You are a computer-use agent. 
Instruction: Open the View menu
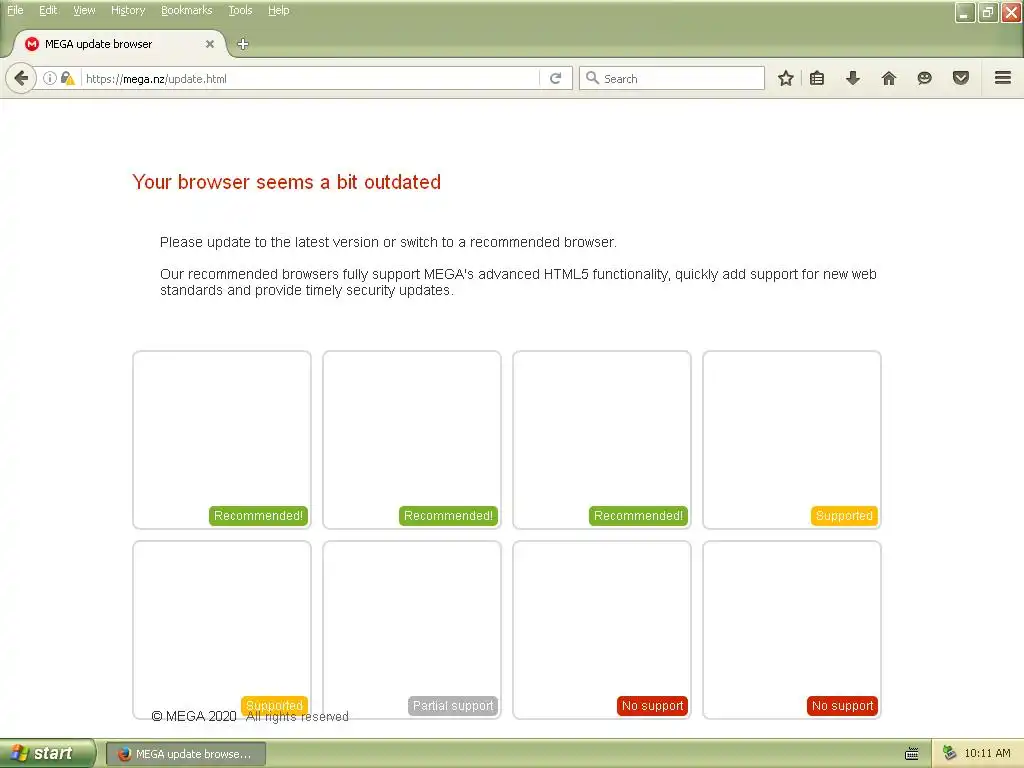(84, 10)
